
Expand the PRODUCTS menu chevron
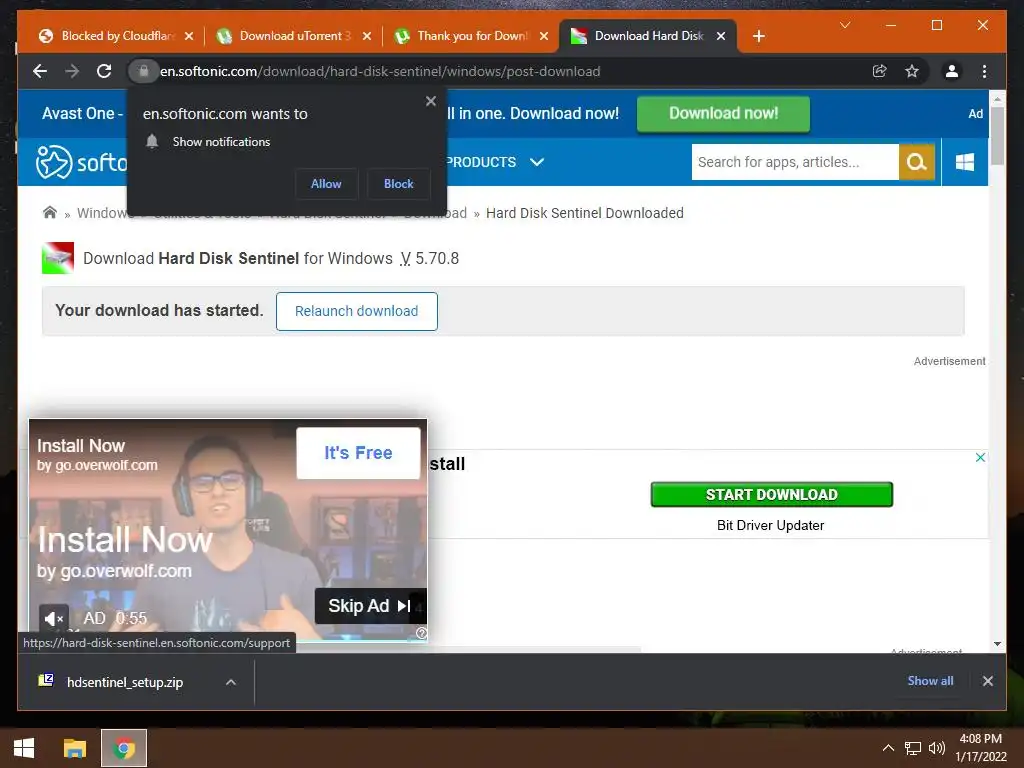537,162
